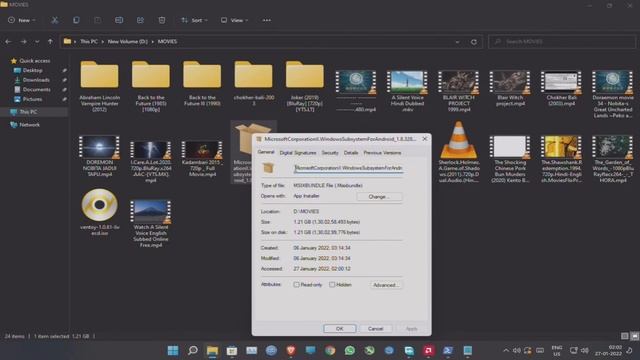640x360 pixels.
Task: Open WhatsApp from taskbar
Action: pos(350,350)
